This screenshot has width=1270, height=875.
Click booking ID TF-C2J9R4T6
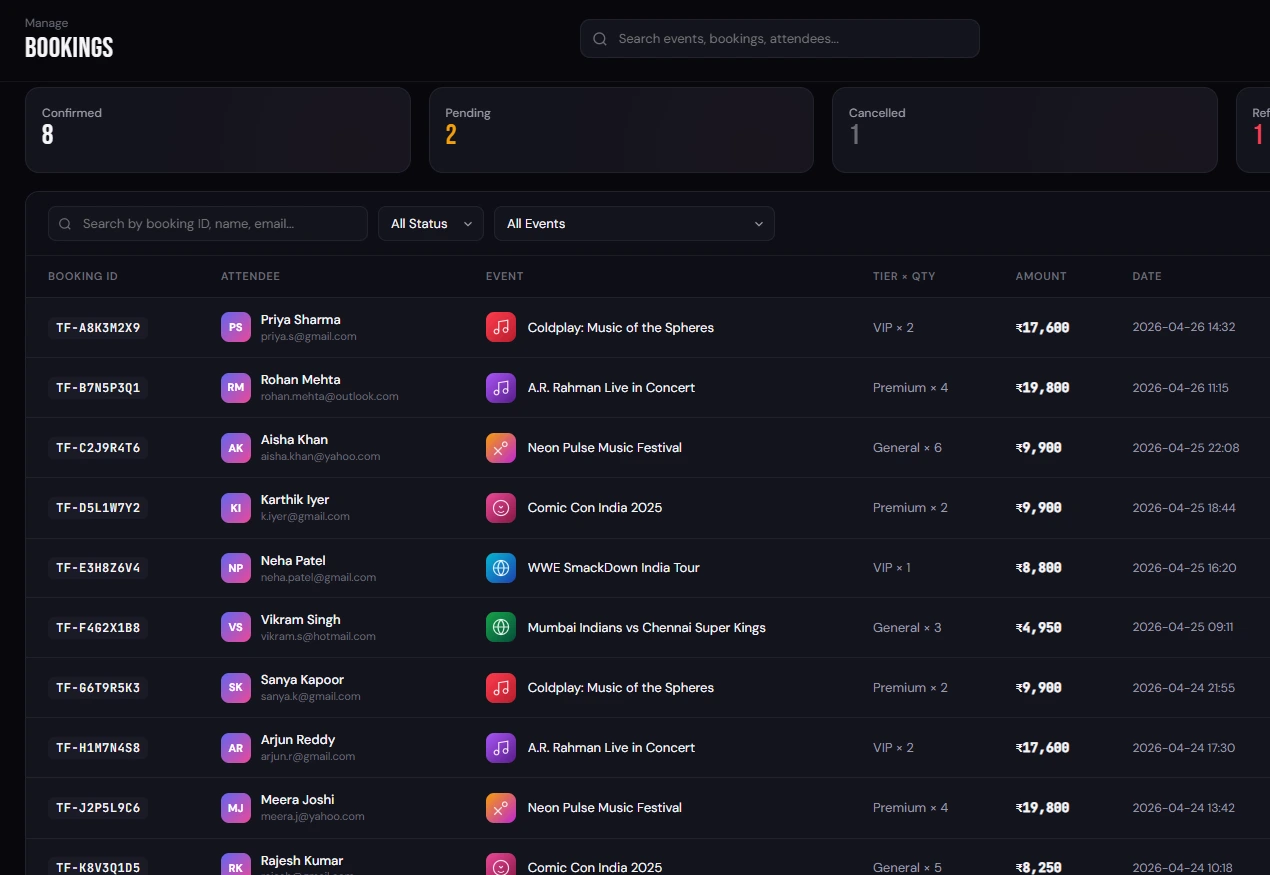pos(98,447)
